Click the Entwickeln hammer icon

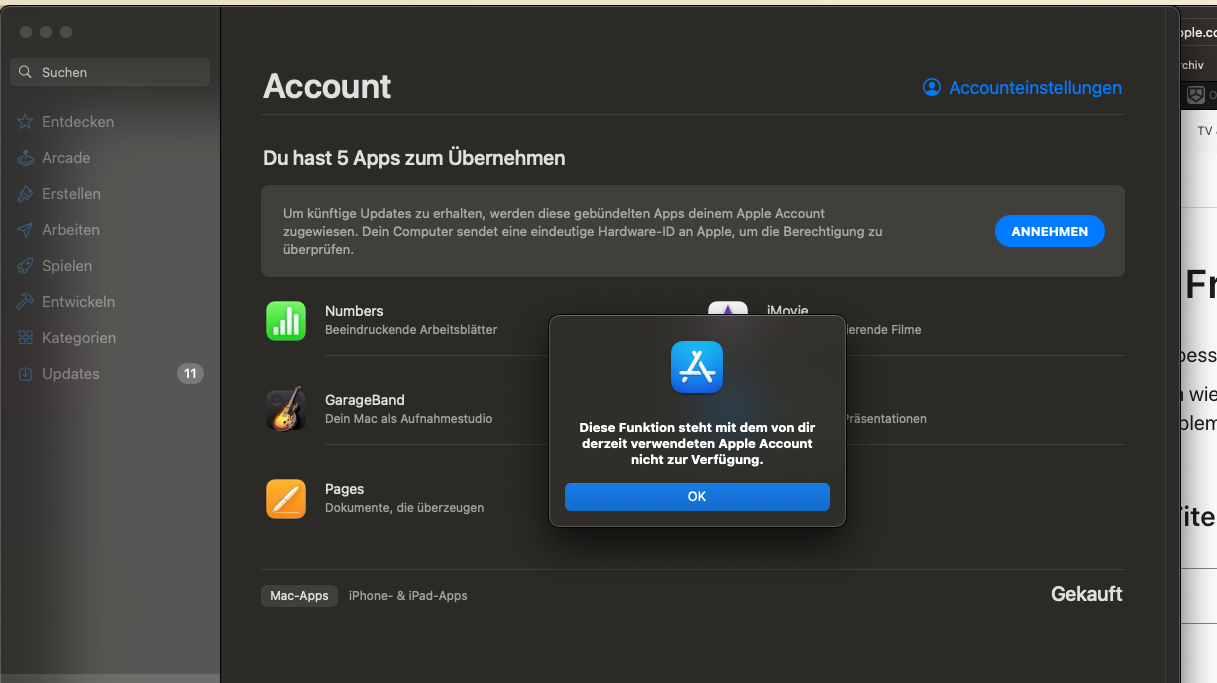[x=25, y=302]
